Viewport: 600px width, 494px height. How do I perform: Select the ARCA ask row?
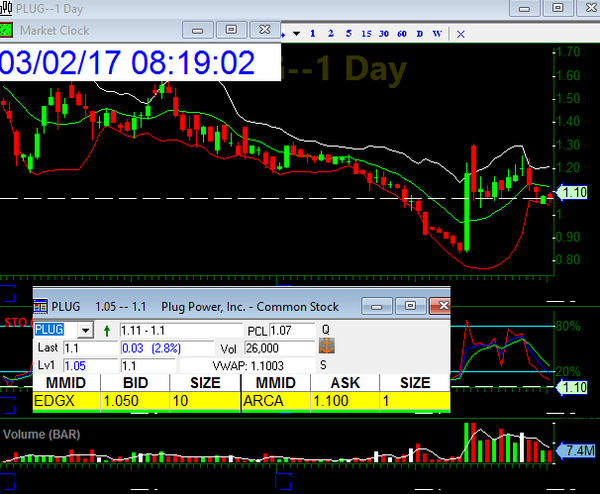[x=345, y=400]
